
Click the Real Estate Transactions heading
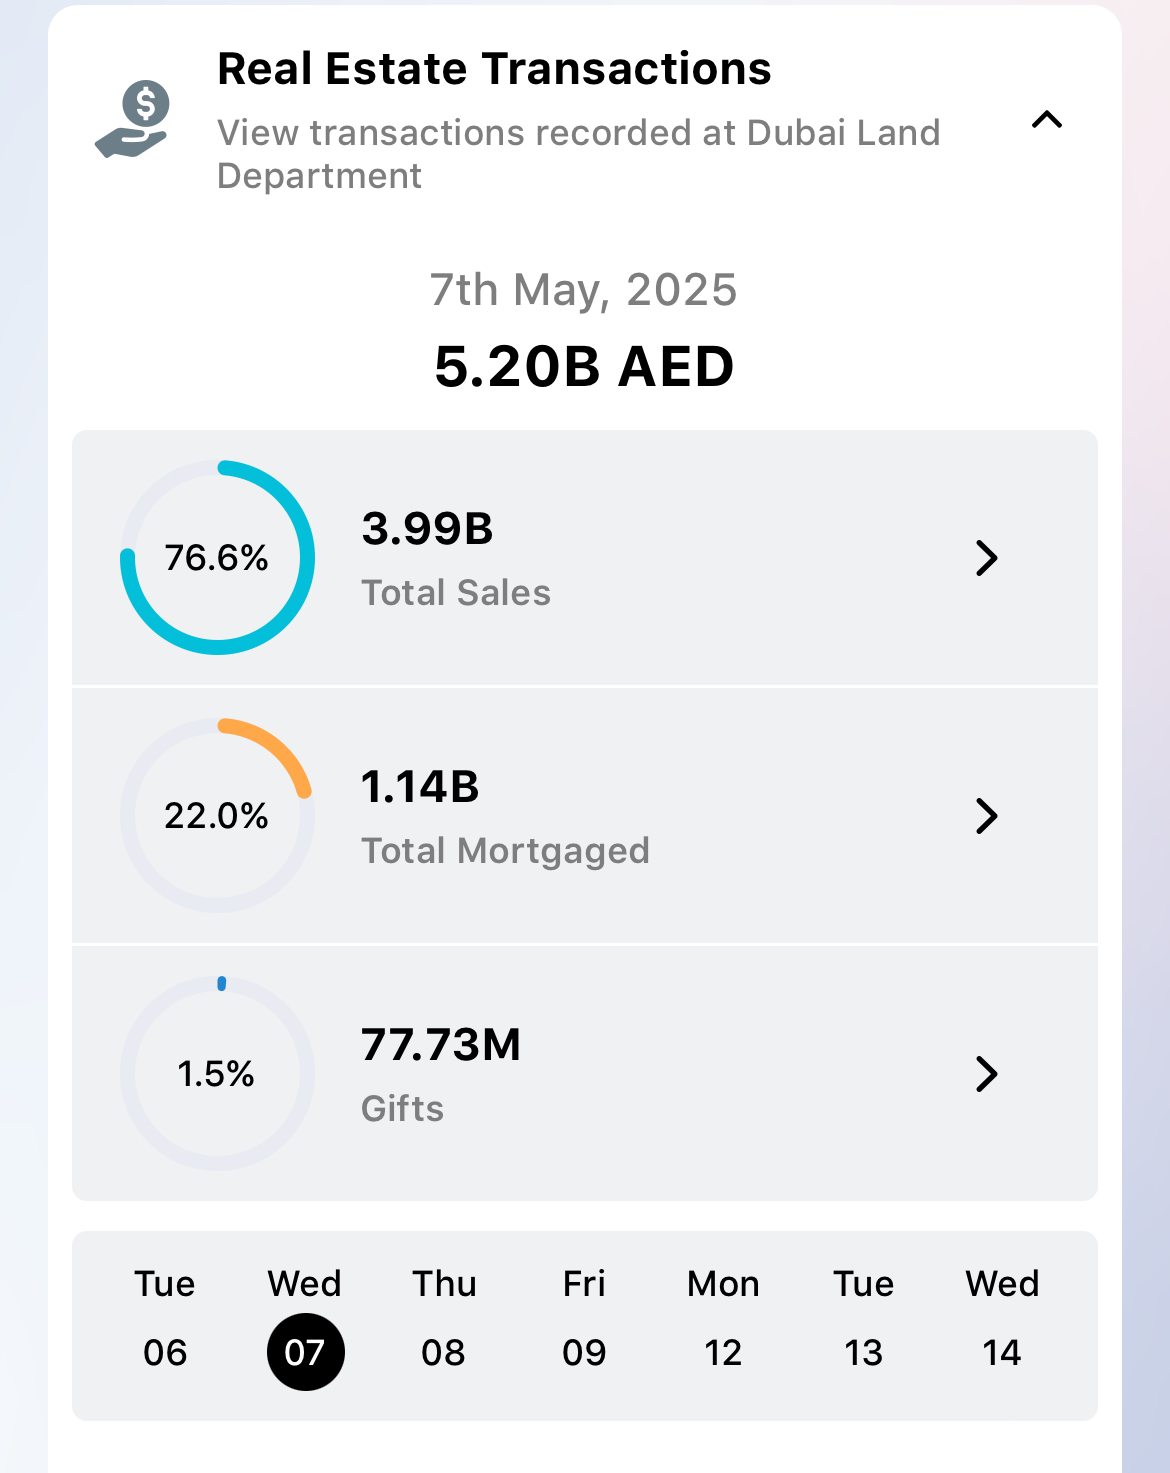click(x=494, y=69)
